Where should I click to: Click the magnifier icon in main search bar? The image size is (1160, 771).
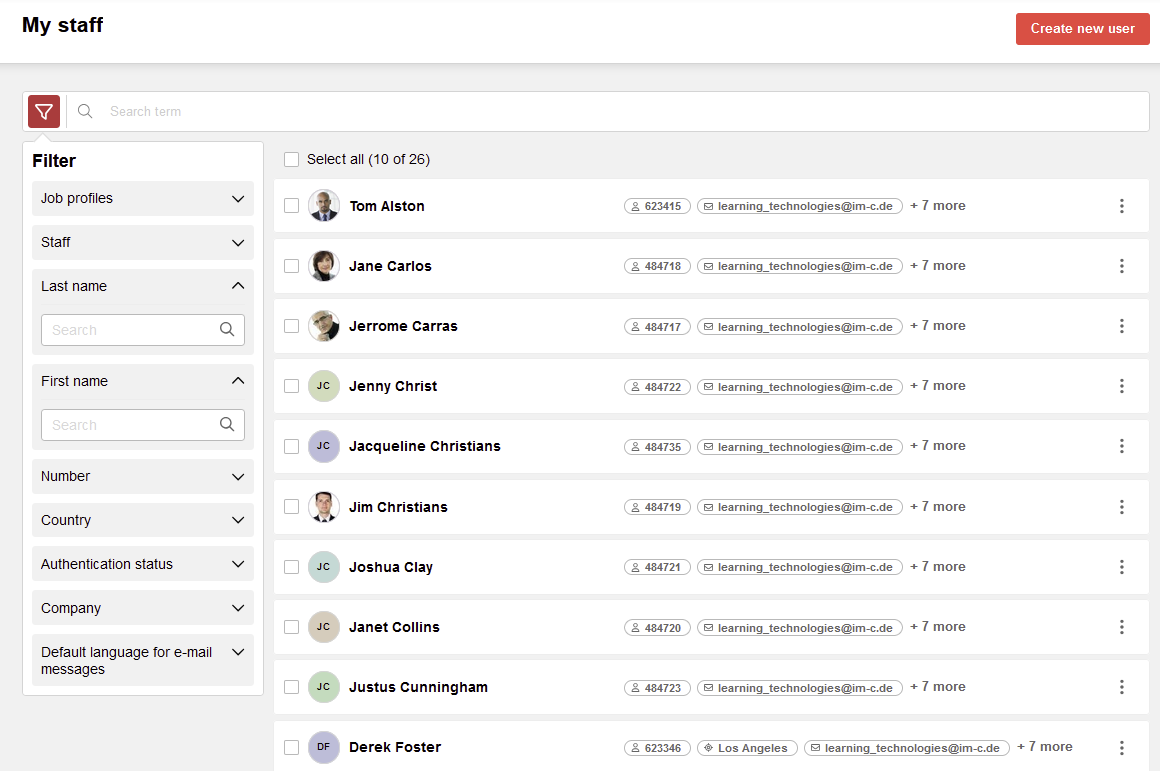pos(85,111)
